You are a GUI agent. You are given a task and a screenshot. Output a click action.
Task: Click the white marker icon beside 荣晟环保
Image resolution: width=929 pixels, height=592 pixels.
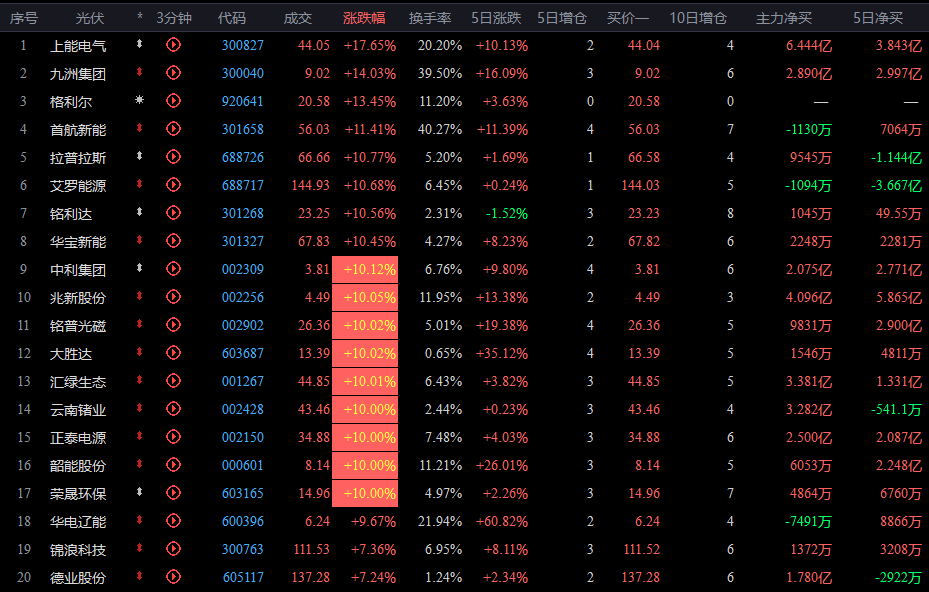(140, 493)
